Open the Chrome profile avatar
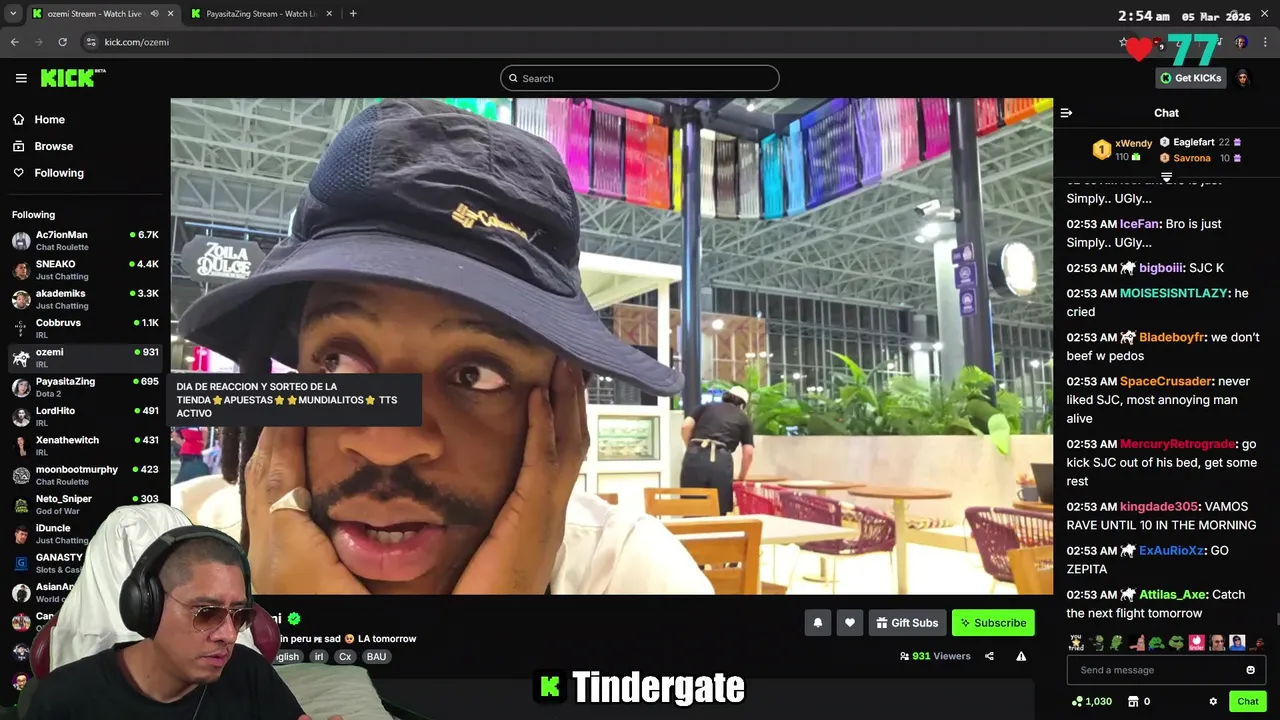Viewport: 1280px width, 720px height. pos(1241,42)
